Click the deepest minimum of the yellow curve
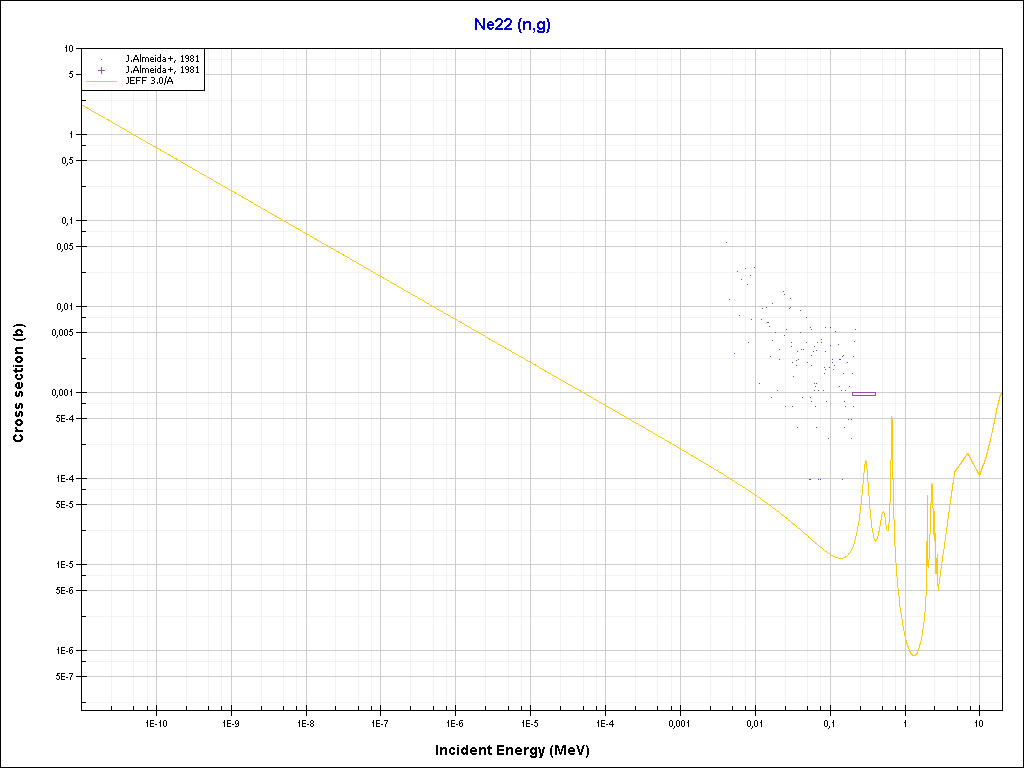The image size is (1024, 768). (914, 655)
